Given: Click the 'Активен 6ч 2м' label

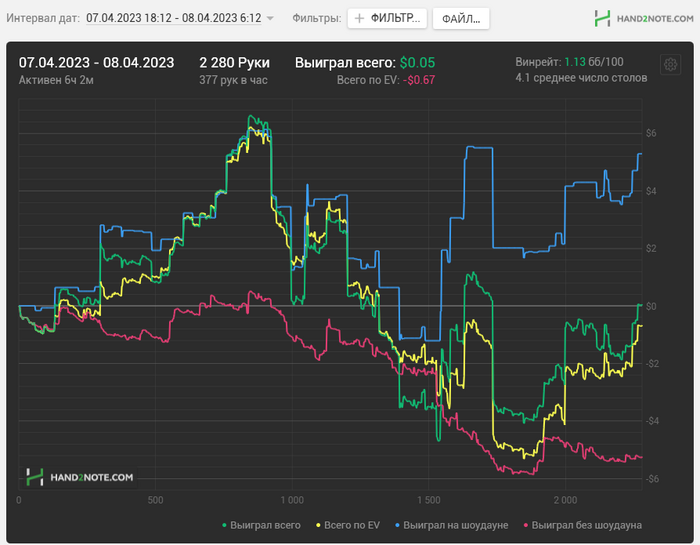Looking at the screenshot, I should point(56,80).
